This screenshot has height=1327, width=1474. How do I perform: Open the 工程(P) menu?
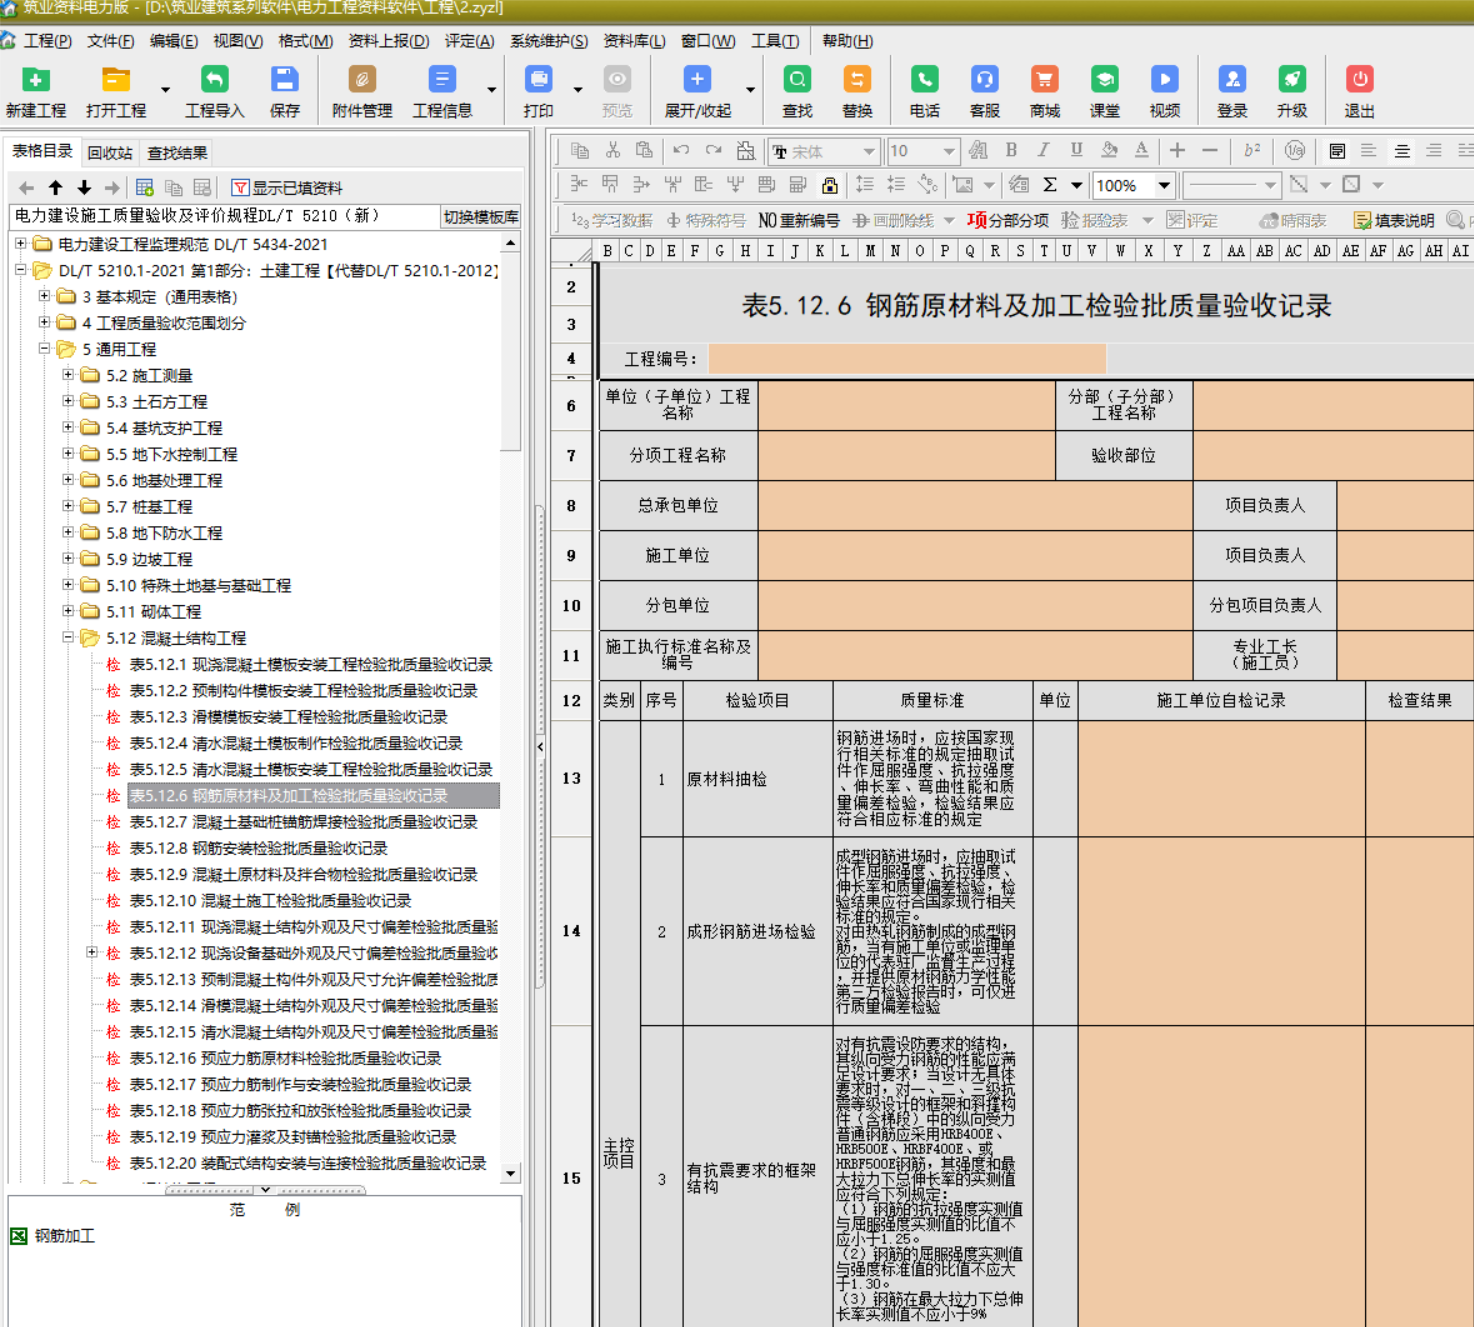click(x=47, y=40)
